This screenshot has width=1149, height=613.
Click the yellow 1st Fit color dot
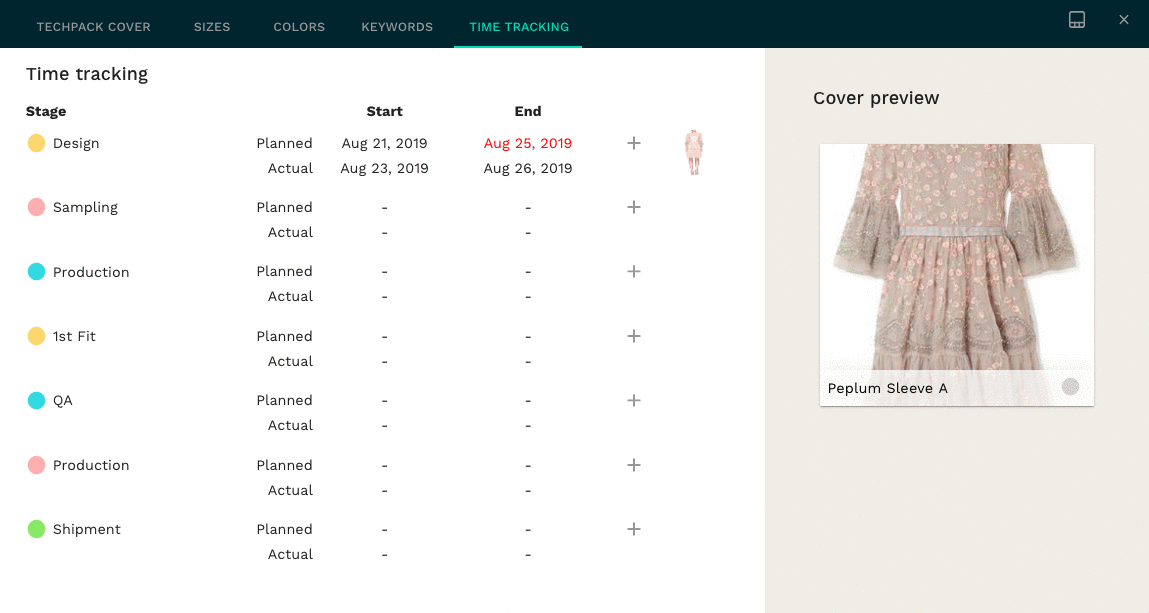pos(36,336)
